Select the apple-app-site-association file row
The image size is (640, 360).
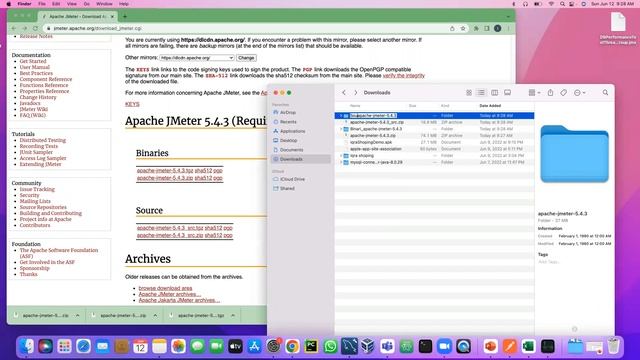[434, 149]
